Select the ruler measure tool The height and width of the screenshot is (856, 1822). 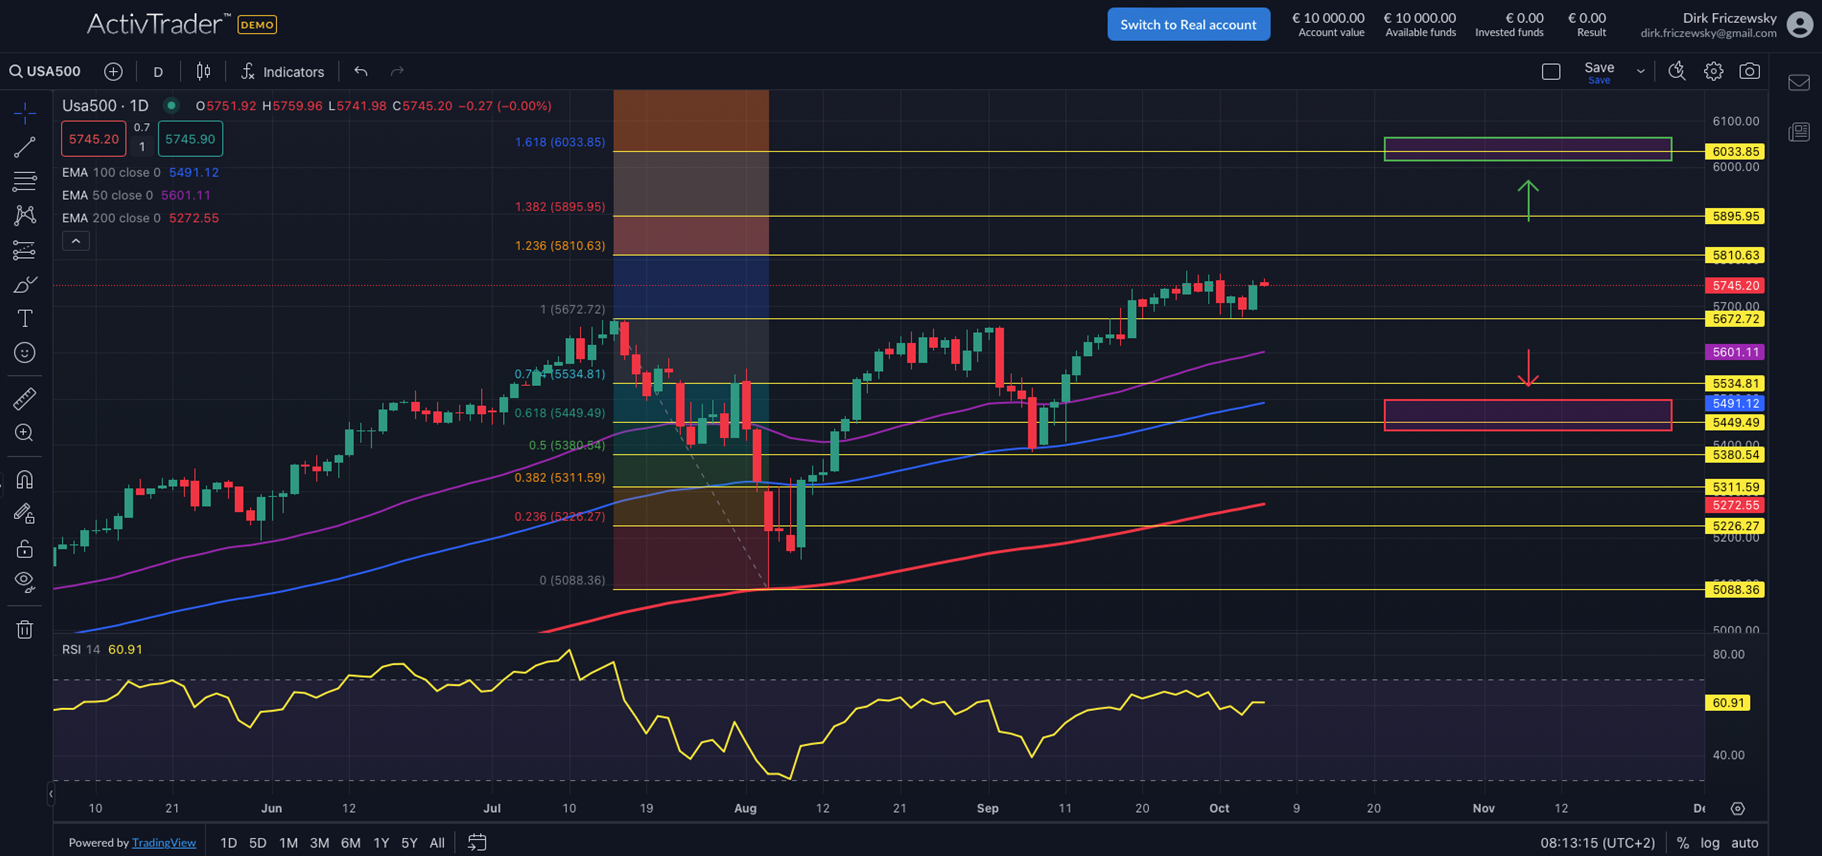[x=25, y=398]
